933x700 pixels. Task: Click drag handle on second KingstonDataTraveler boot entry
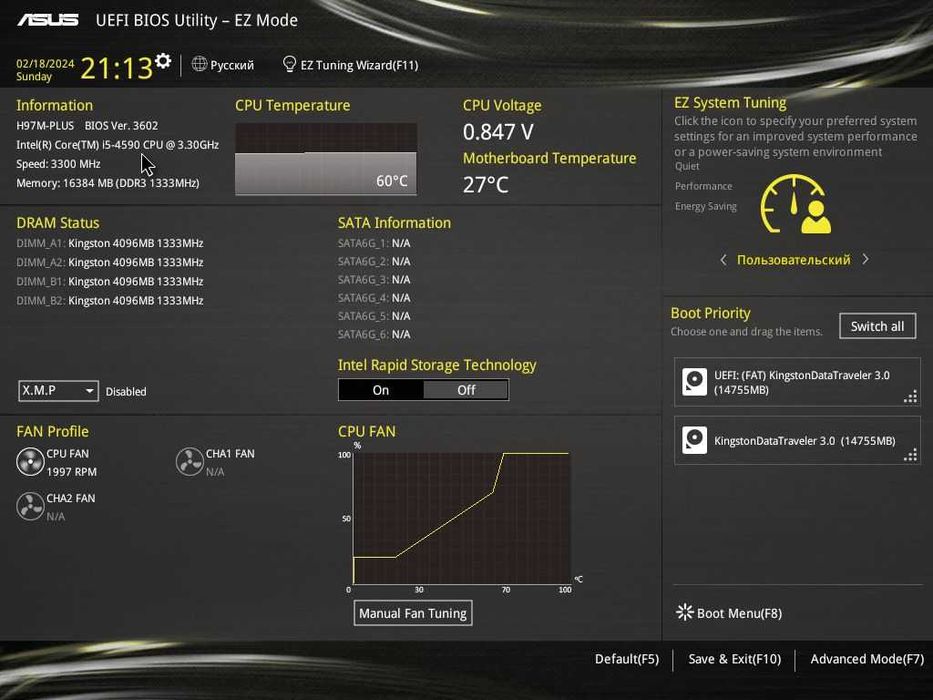coord(910,455)
